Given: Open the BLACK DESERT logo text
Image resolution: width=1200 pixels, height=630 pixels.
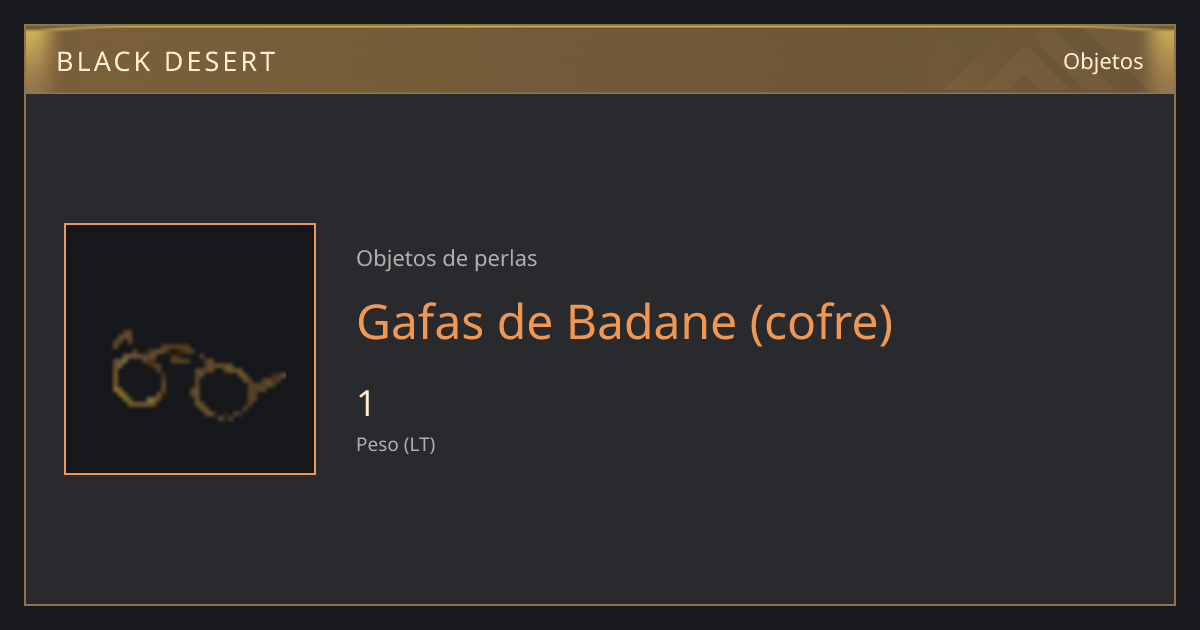Looking at the screenshot, I should pyautogui.click(x=166, y=62).
